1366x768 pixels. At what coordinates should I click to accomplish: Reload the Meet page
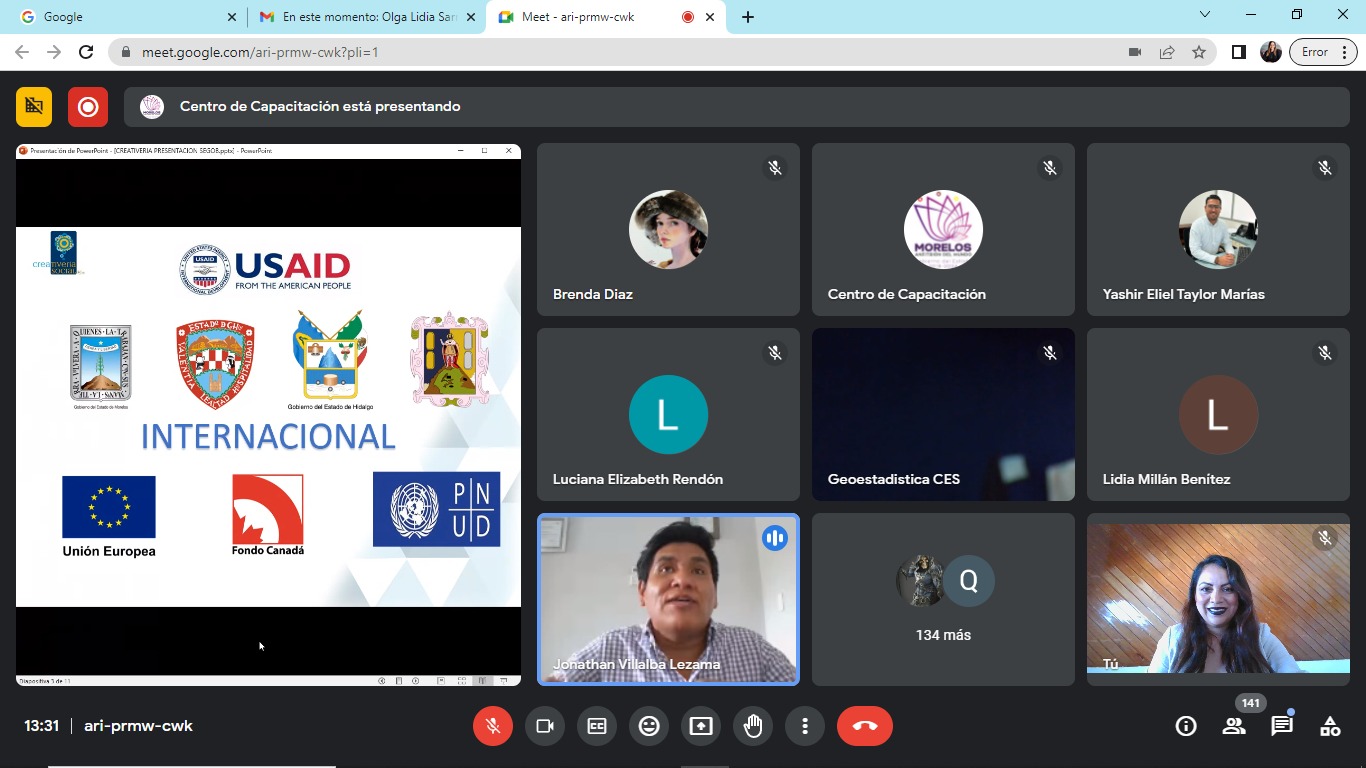[86, 52]
